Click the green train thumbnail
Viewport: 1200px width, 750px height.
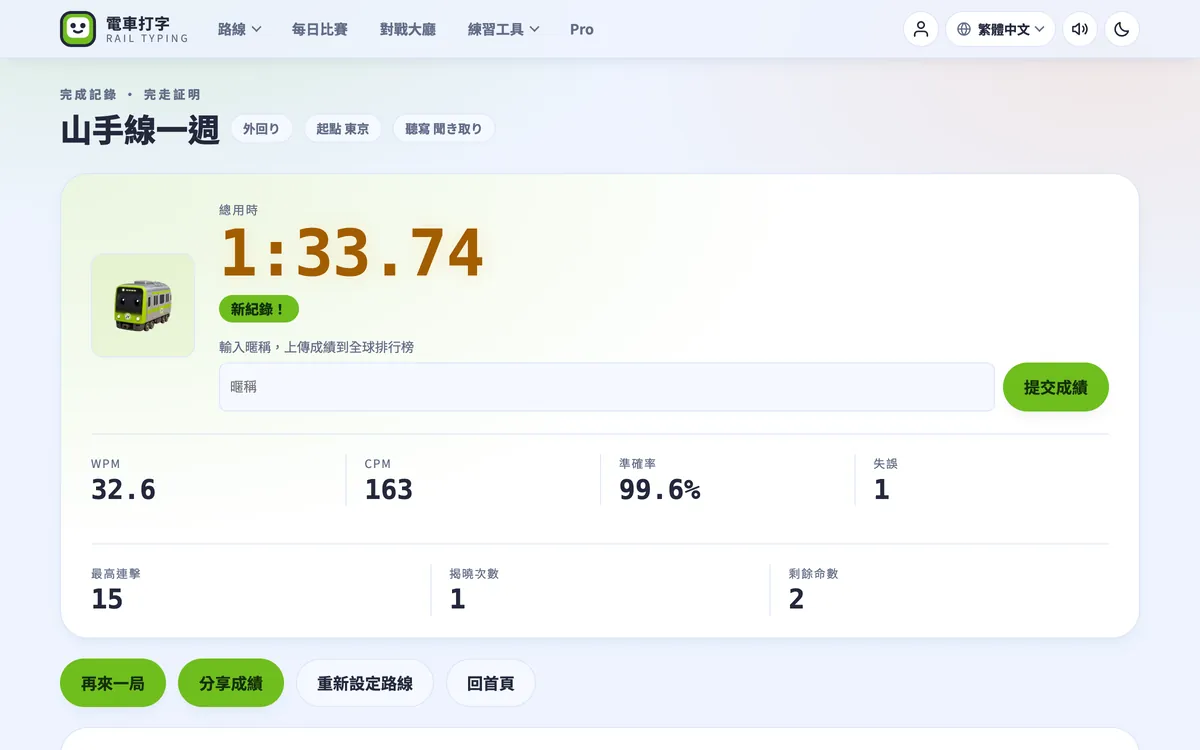point(143,305)
